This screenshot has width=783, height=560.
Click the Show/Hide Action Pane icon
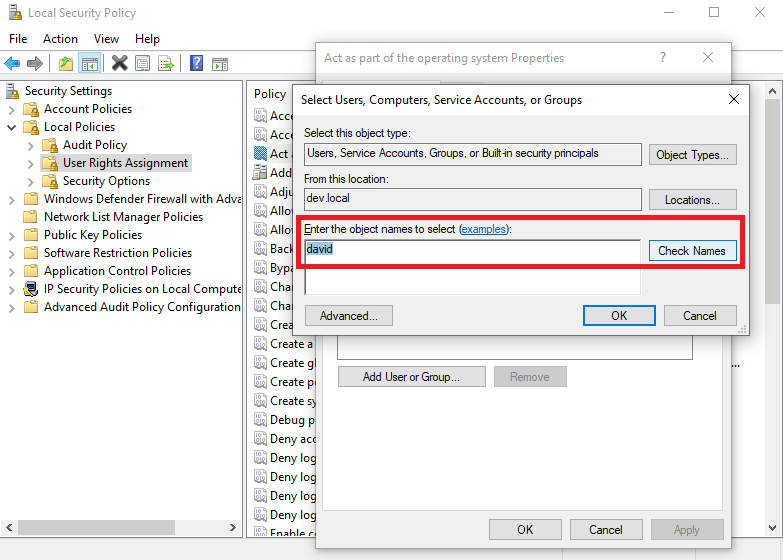(220, 64)
